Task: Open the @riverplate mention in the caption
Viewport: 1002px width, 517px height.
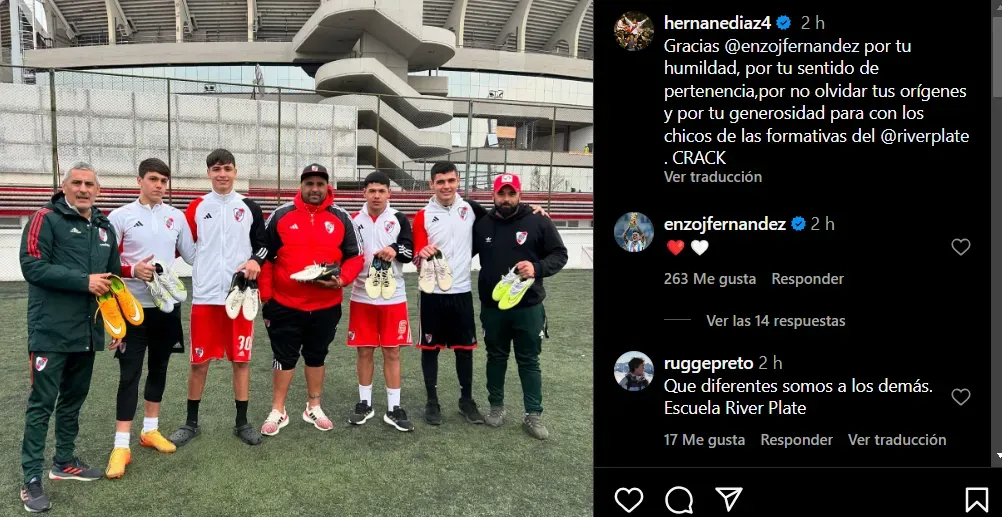Action: click(927, 136)
